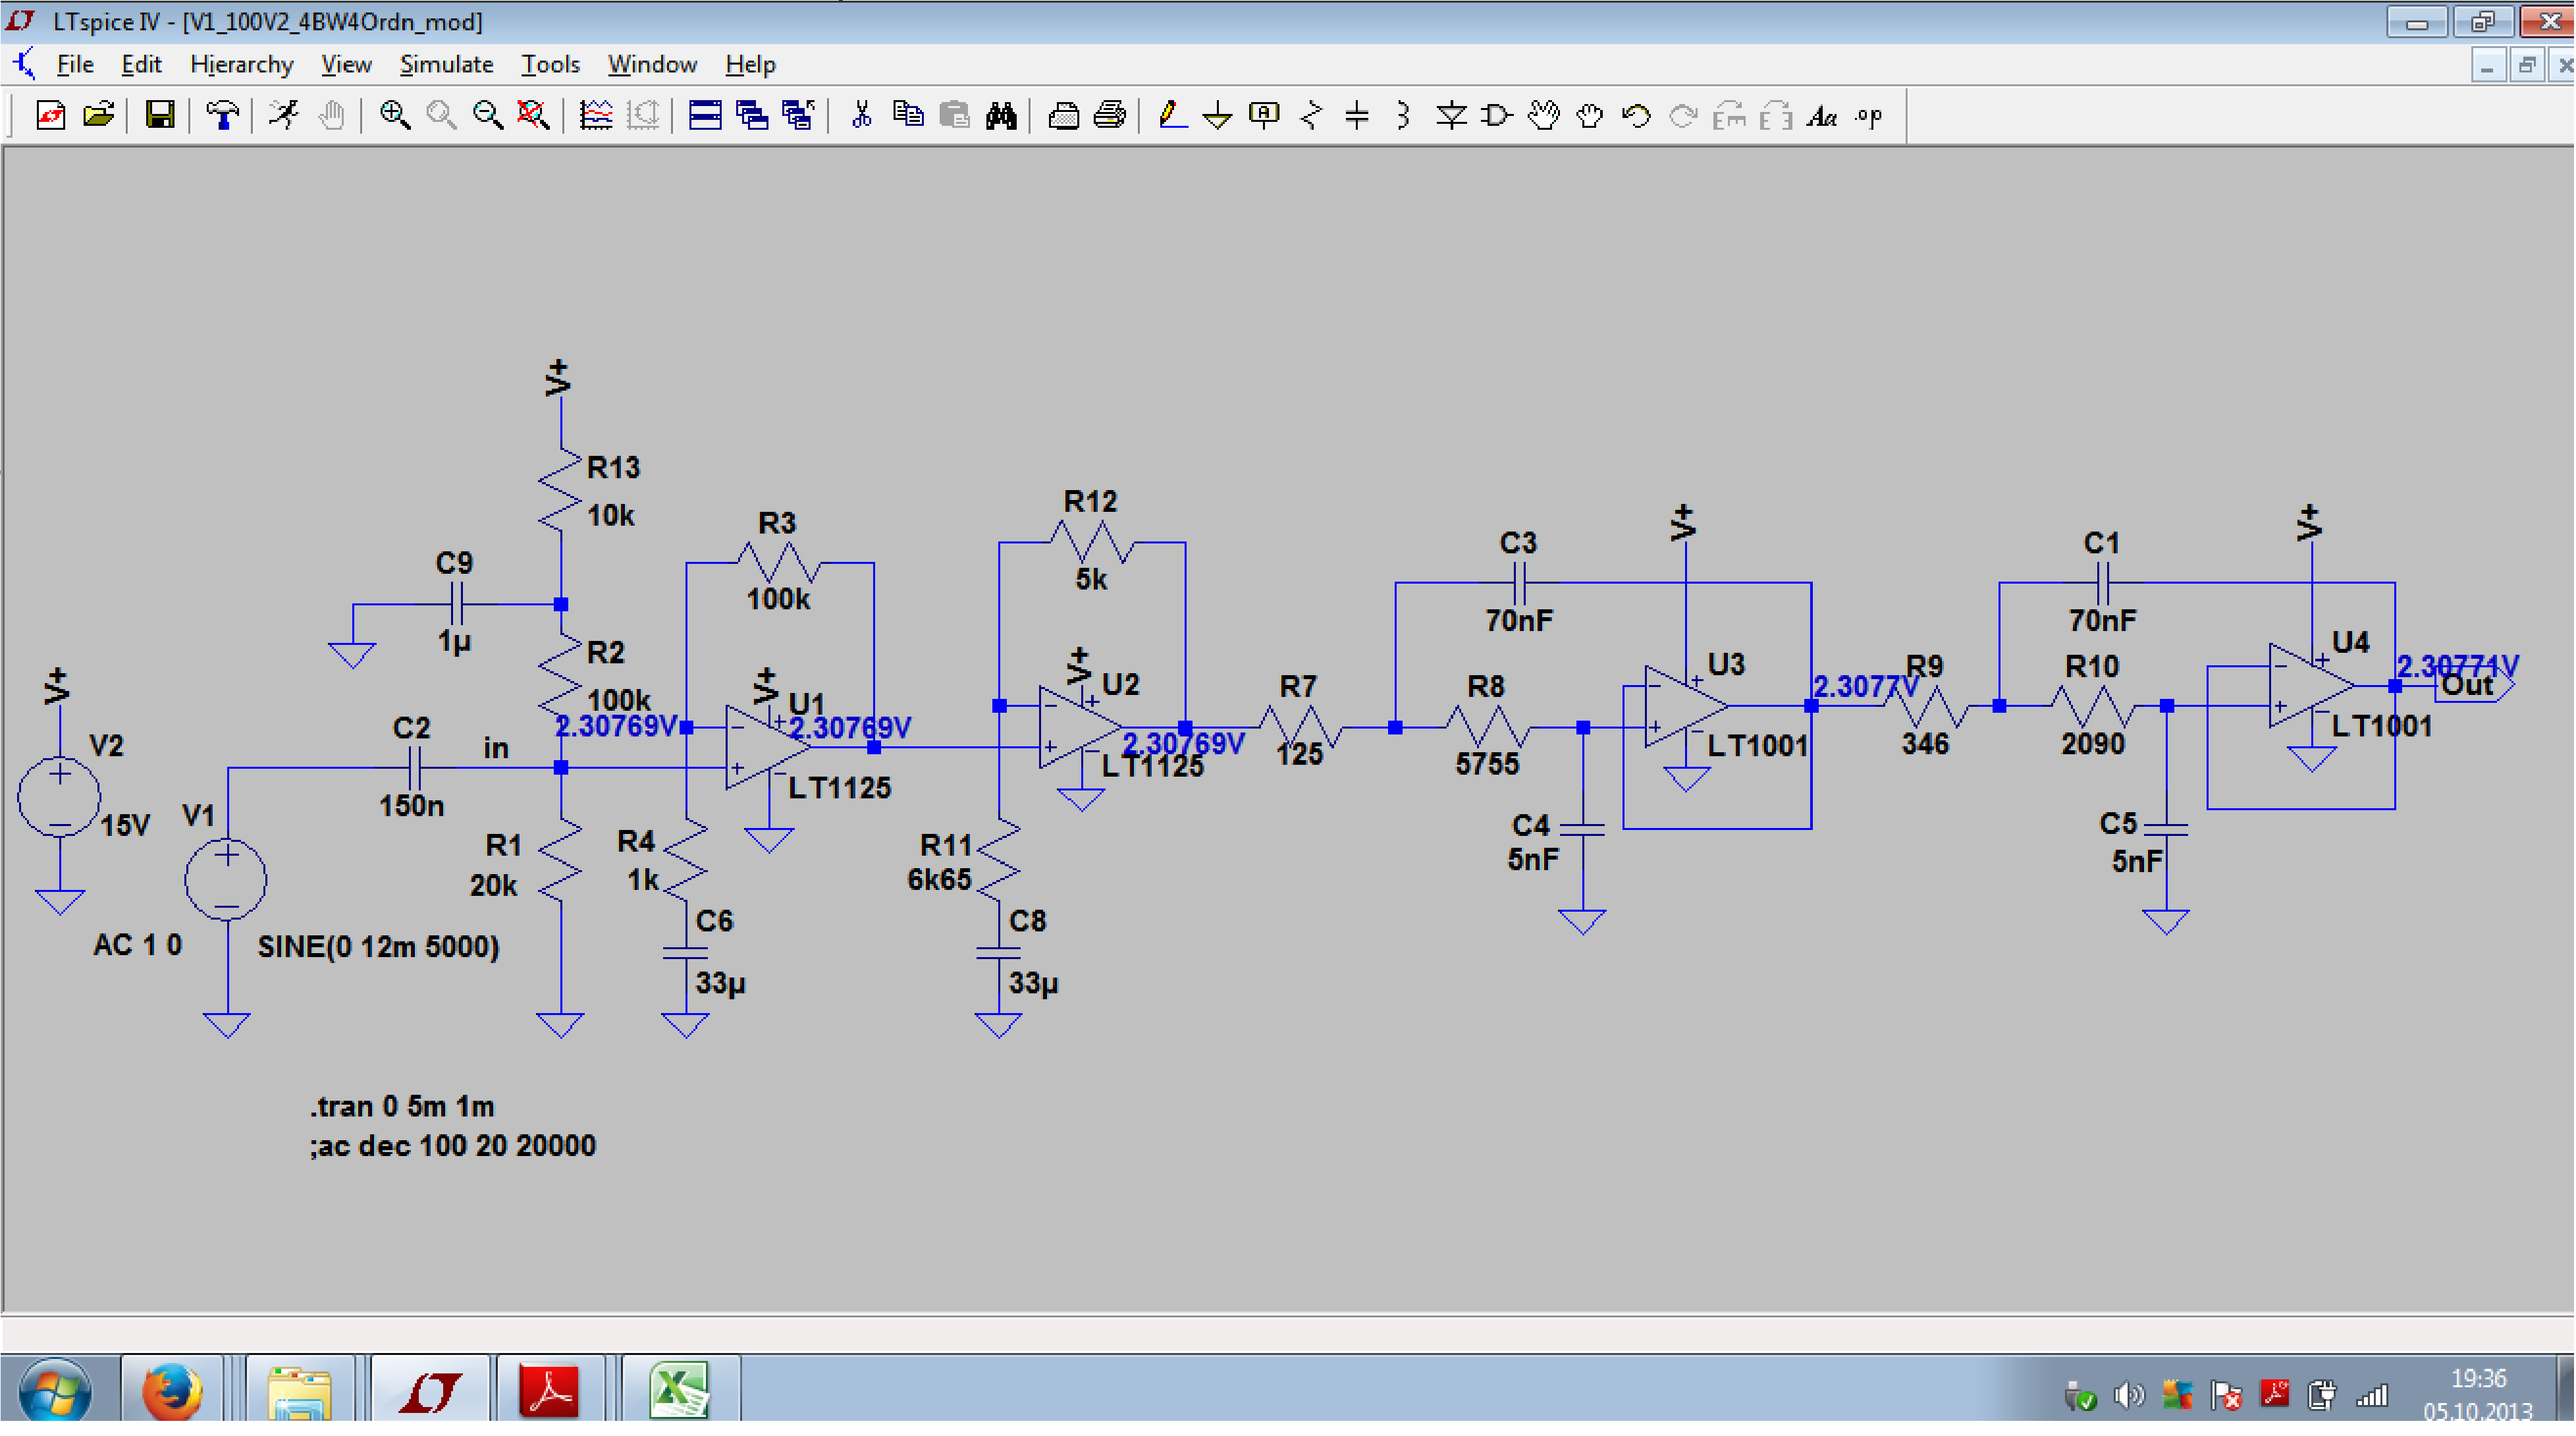
Task: Open the Simulate menu
Action: 447,64
